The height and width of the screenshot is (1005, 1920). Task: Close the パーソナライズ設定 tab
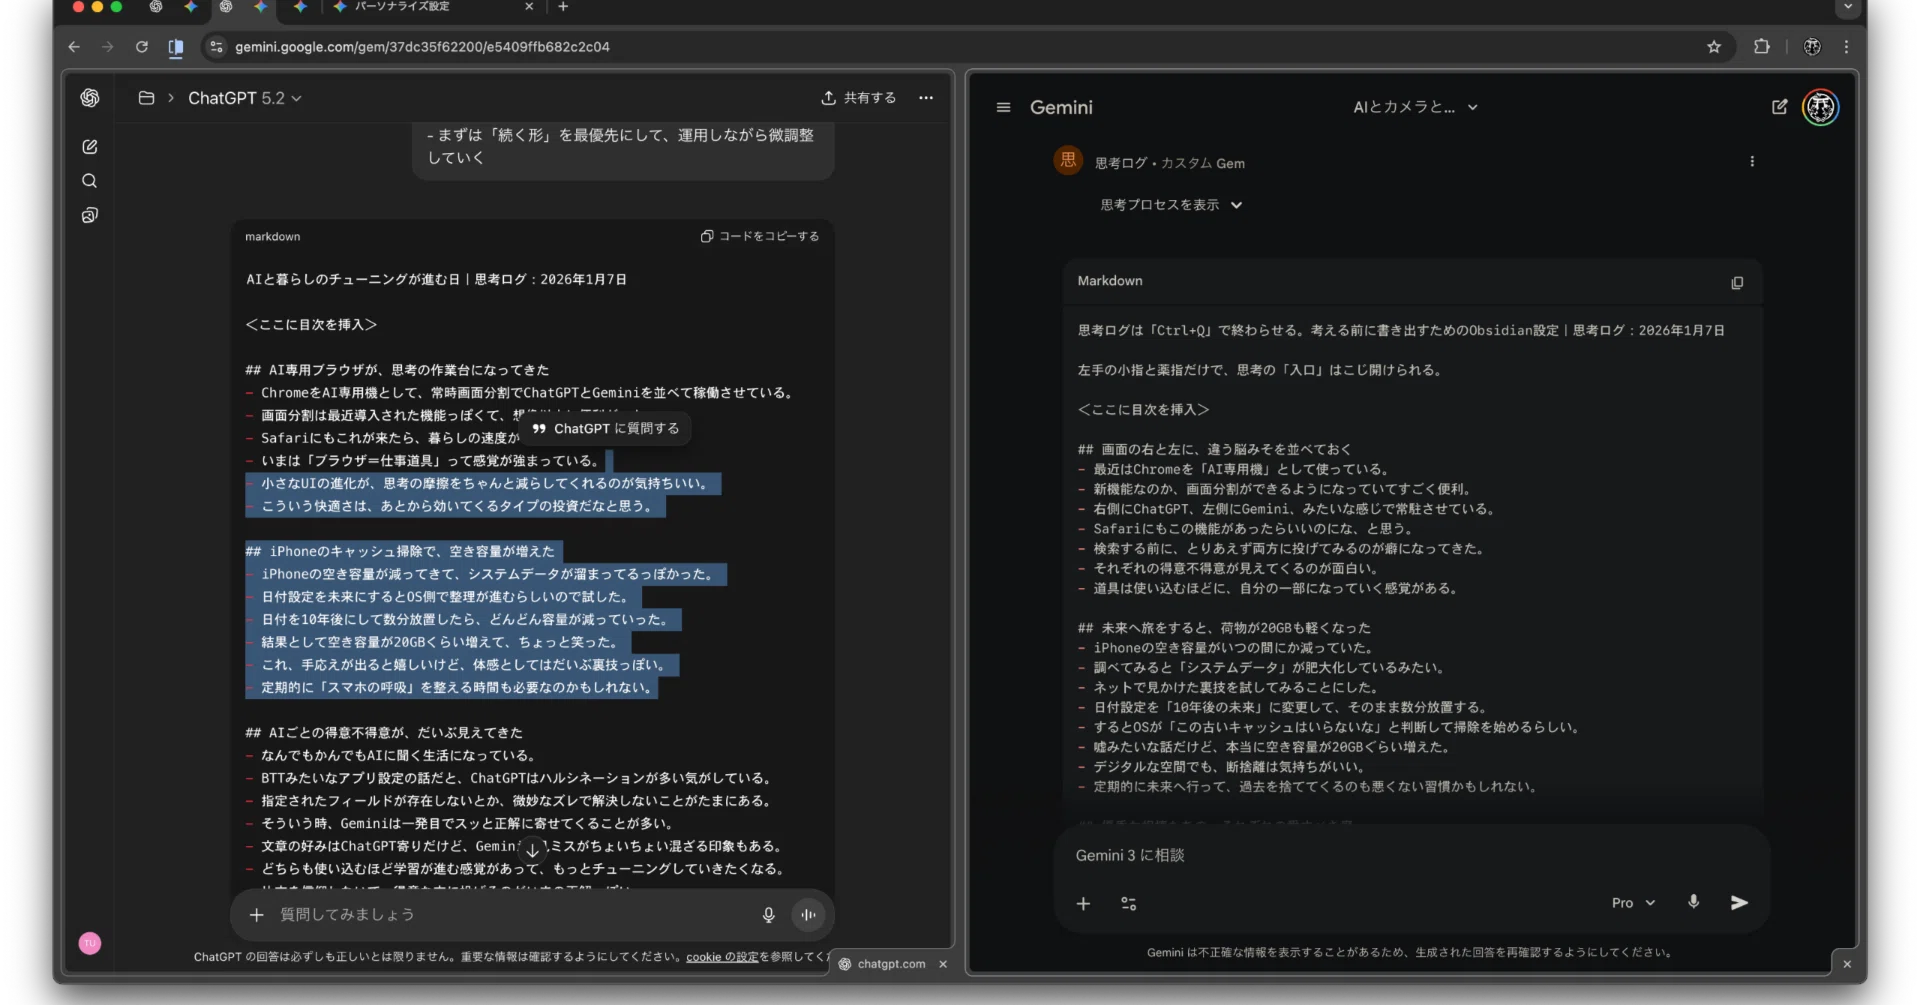tap(529, 7)
